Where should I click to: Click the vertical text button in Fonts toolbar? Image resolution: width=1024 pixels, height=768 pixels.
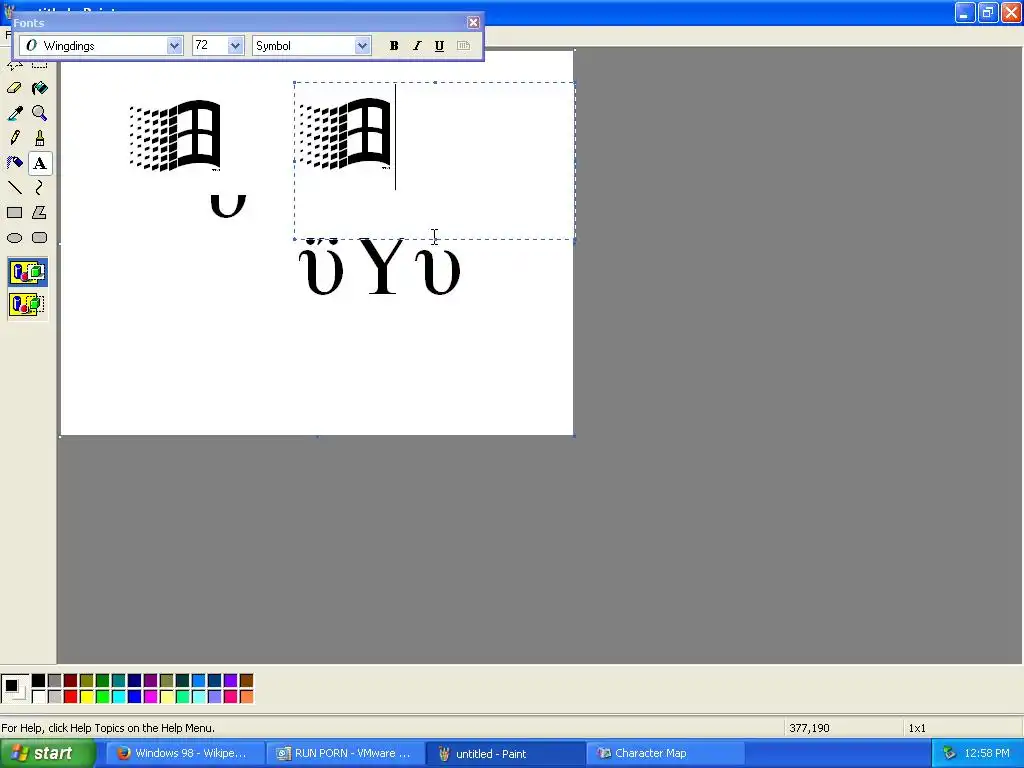[463, 46]
